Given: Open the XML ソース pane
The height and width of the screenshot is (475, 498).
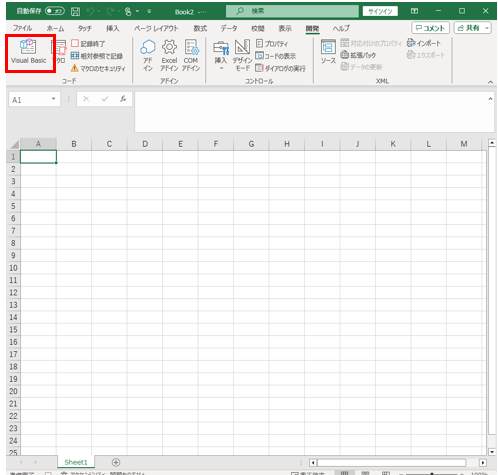Looking at the screenshot, I should tap(328, 52).
